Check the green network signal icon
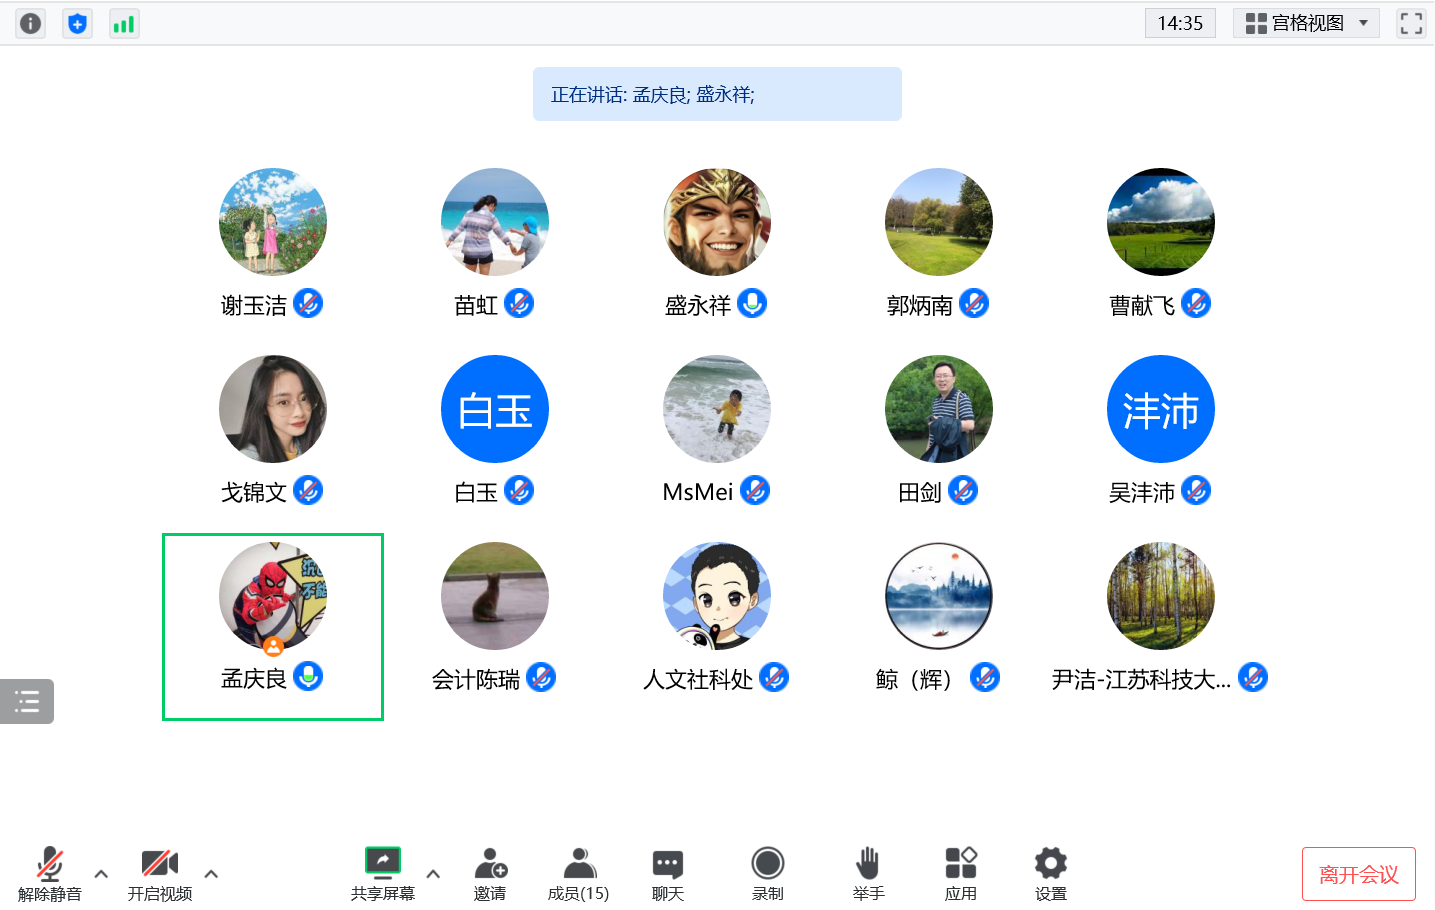The width and height of the screenshot is (1435, 910). (124, 23)
